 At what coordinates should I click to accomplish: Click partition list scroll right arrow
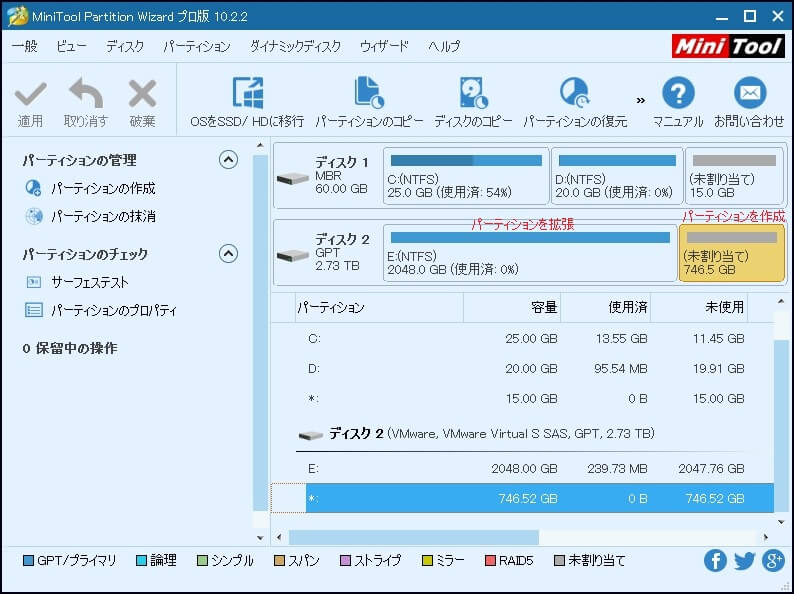[x=766, y=537]
